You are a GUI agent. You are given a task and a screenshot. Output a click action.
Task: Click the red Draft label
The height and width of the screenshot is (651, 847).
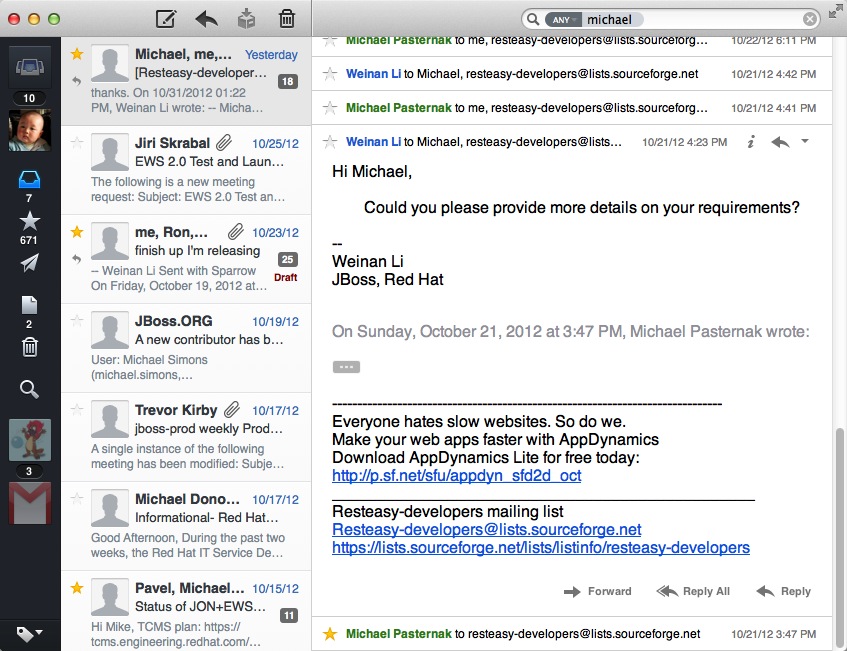click(x=286, y=278)
